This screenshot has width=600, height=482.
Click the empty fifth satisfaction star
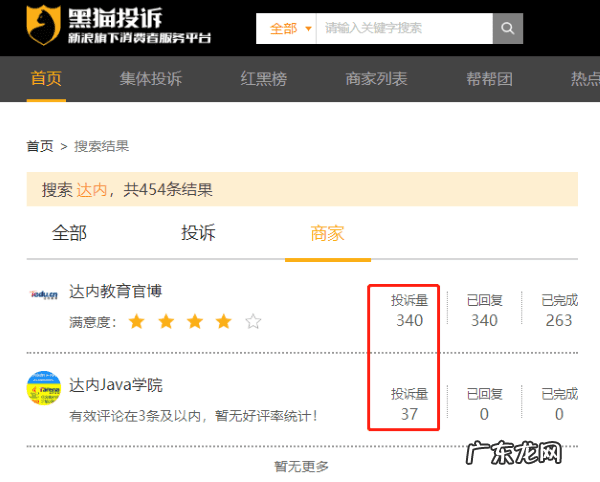[x=253, y=321]
